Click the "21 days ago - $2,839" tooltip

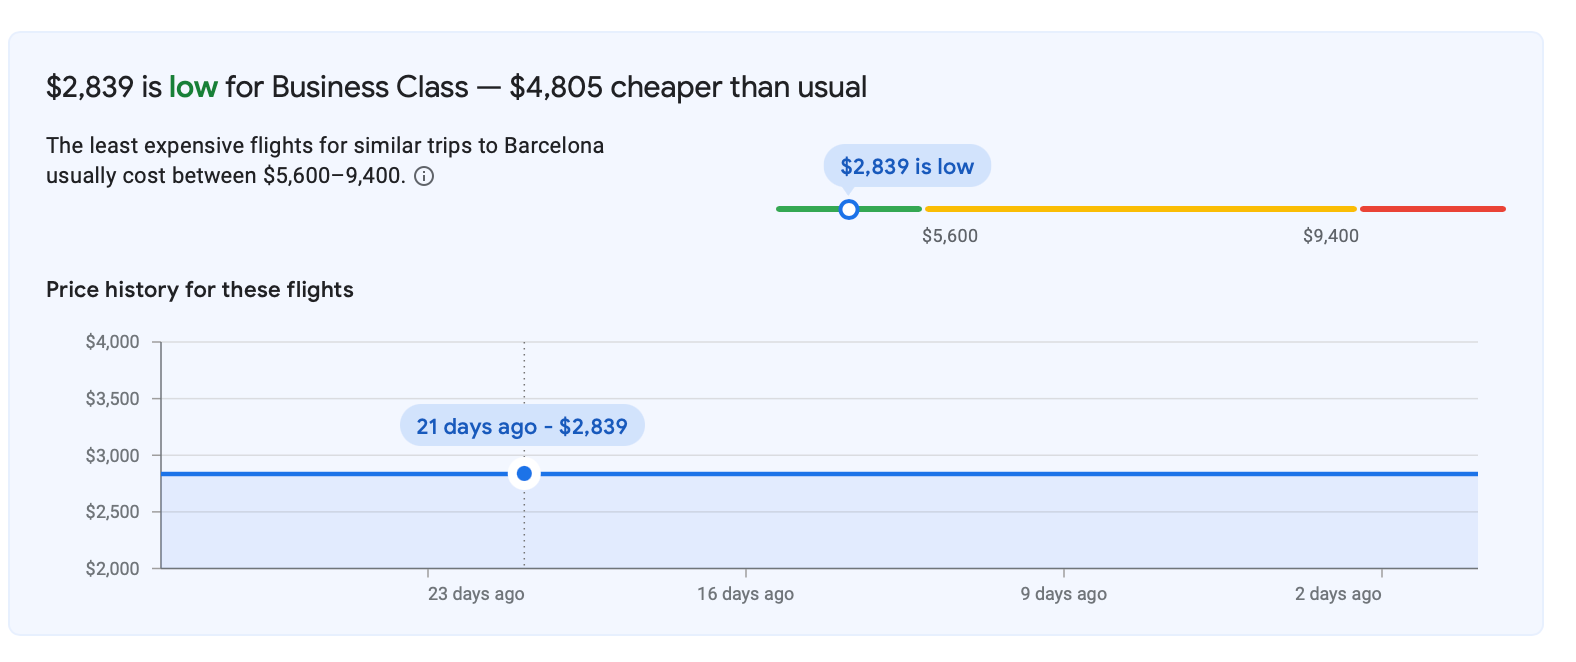(x=522, y=427)
